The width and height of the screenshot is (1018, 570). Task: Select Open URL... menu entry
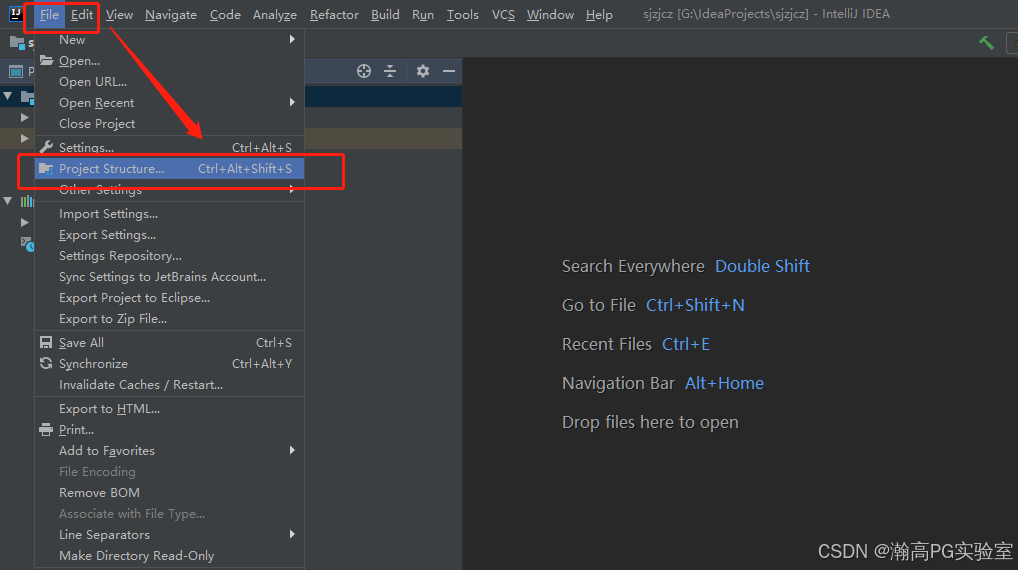point(169,82)
